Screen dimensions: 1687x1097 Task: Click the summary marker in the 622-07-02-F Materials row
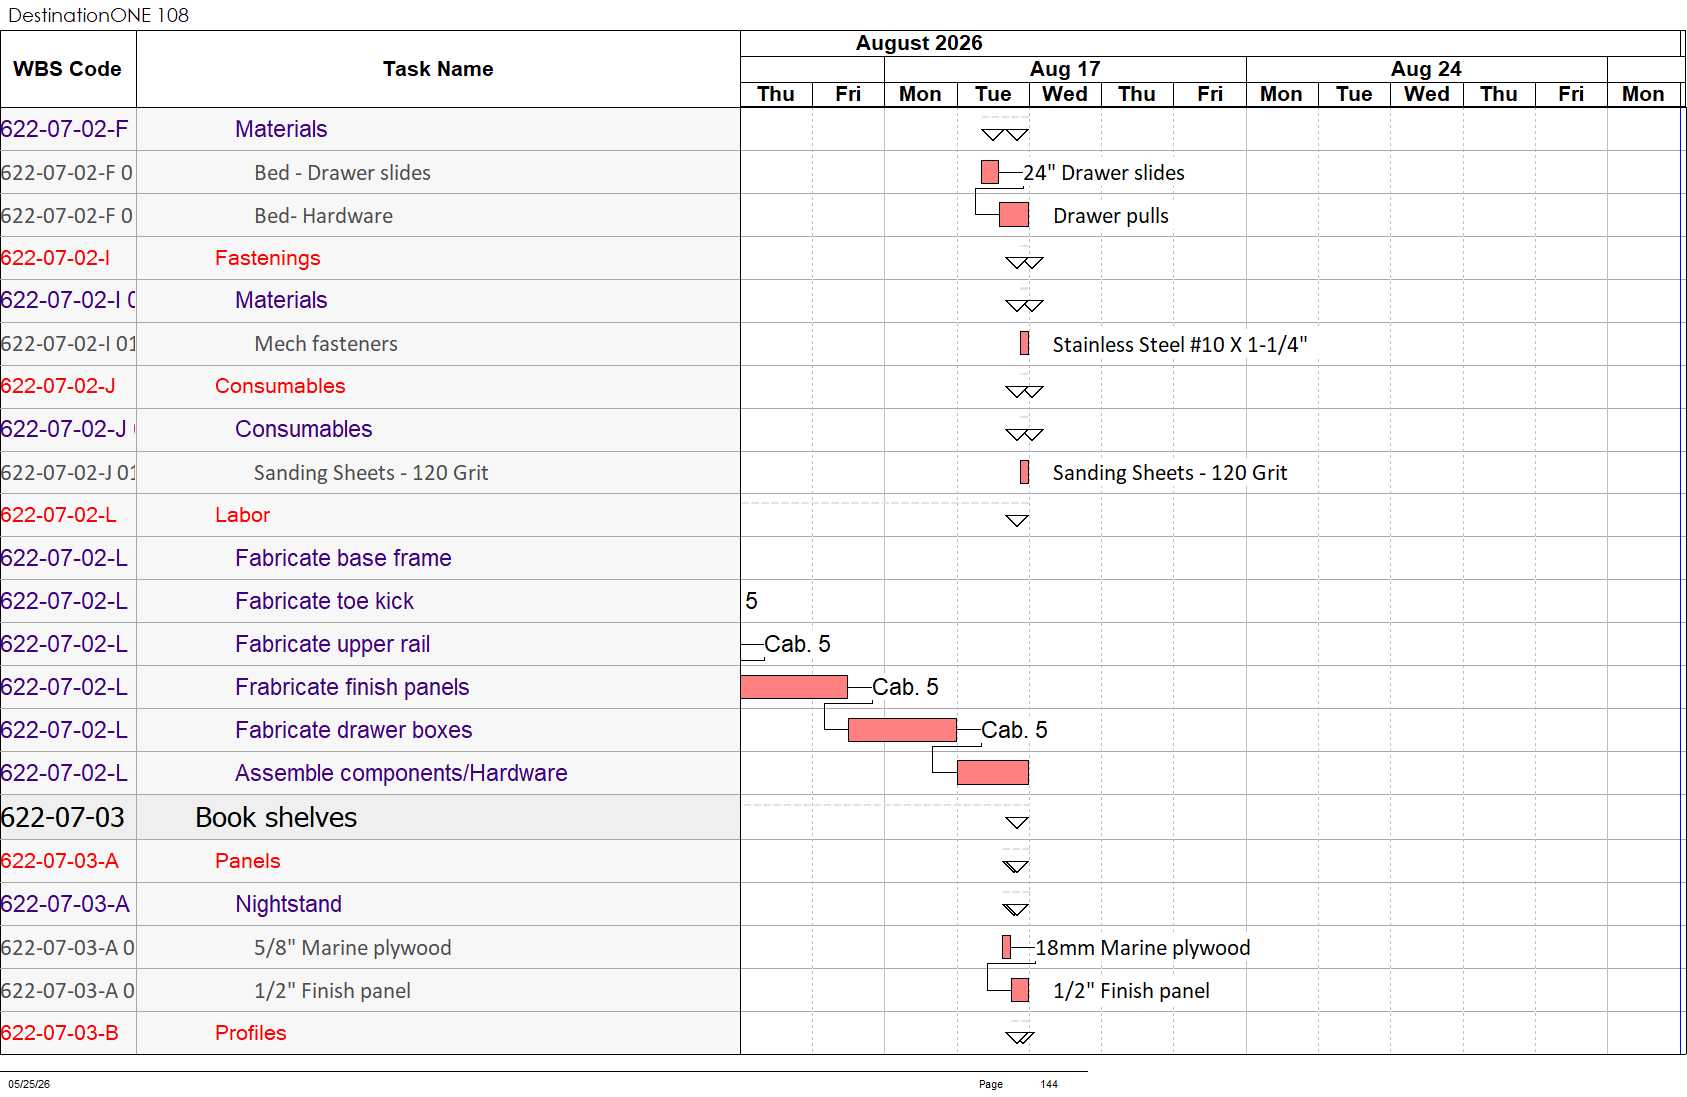pos(1005,134)
